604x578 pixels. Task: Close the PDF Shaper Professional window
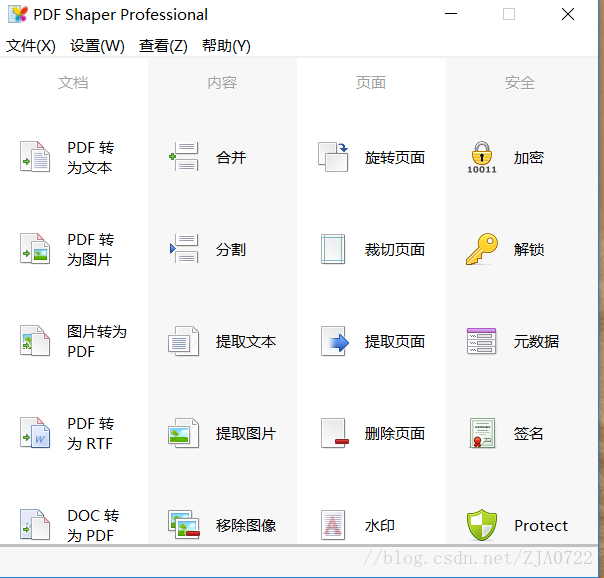(x=568, y=14)
